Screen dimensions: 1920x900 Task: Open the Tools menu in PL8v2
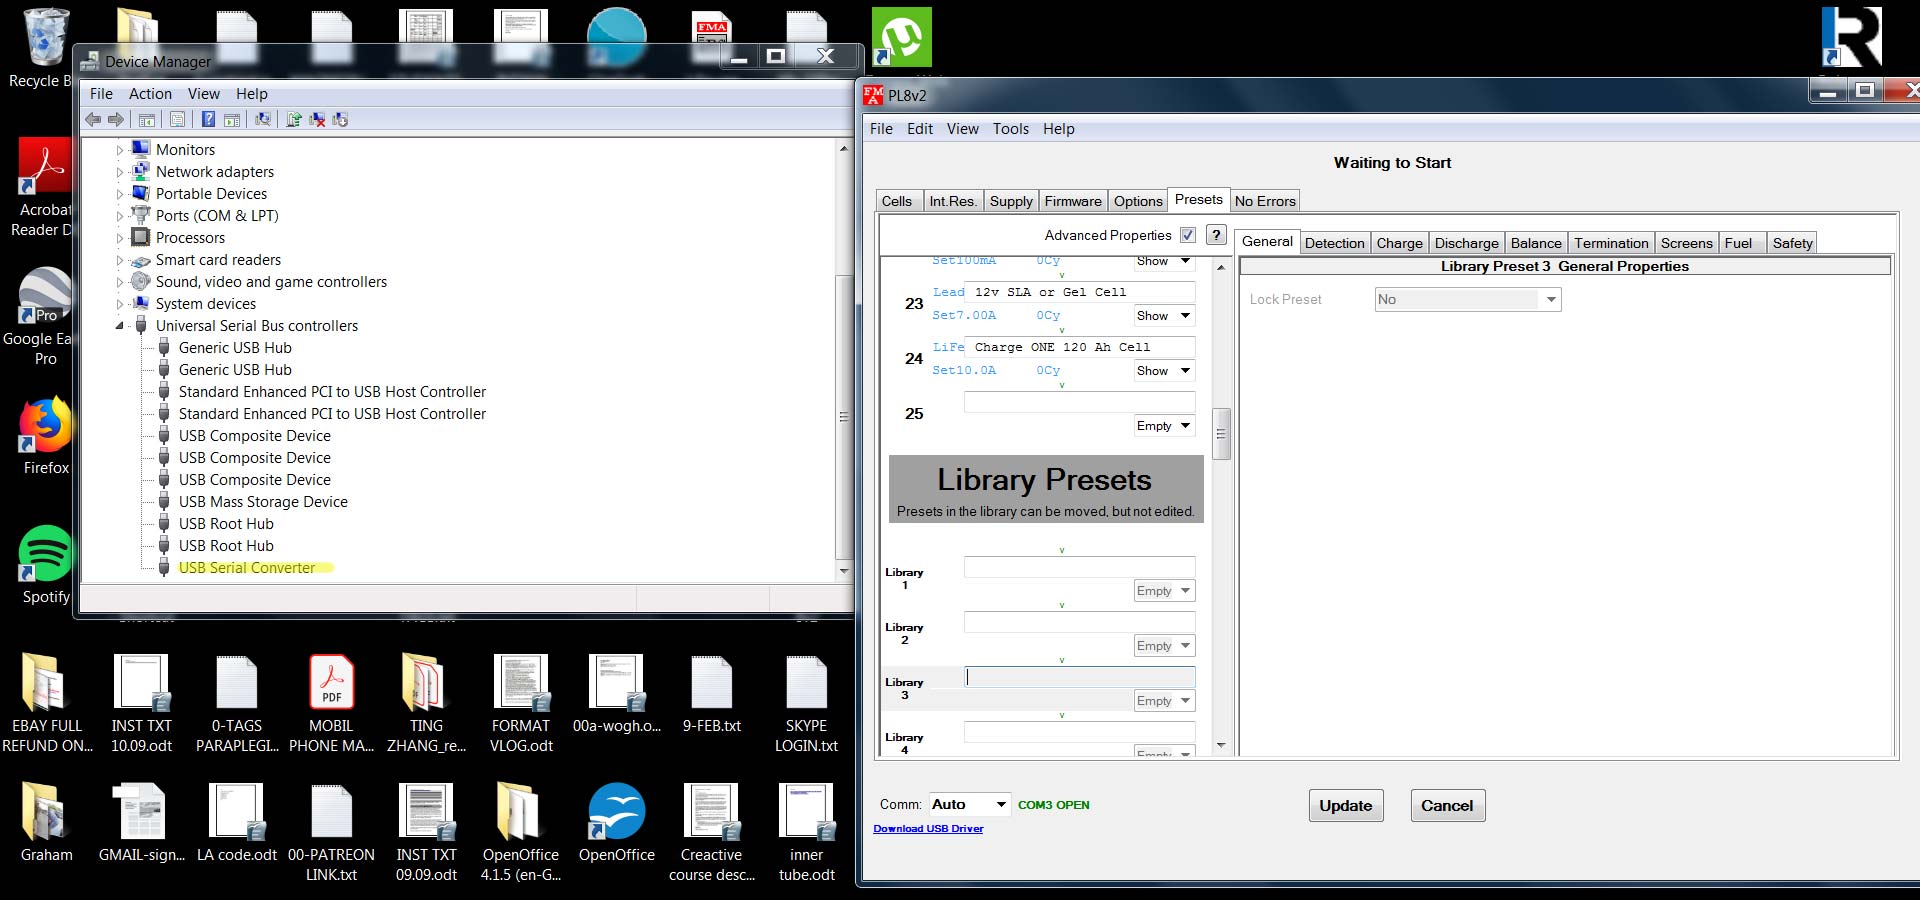1010,129
